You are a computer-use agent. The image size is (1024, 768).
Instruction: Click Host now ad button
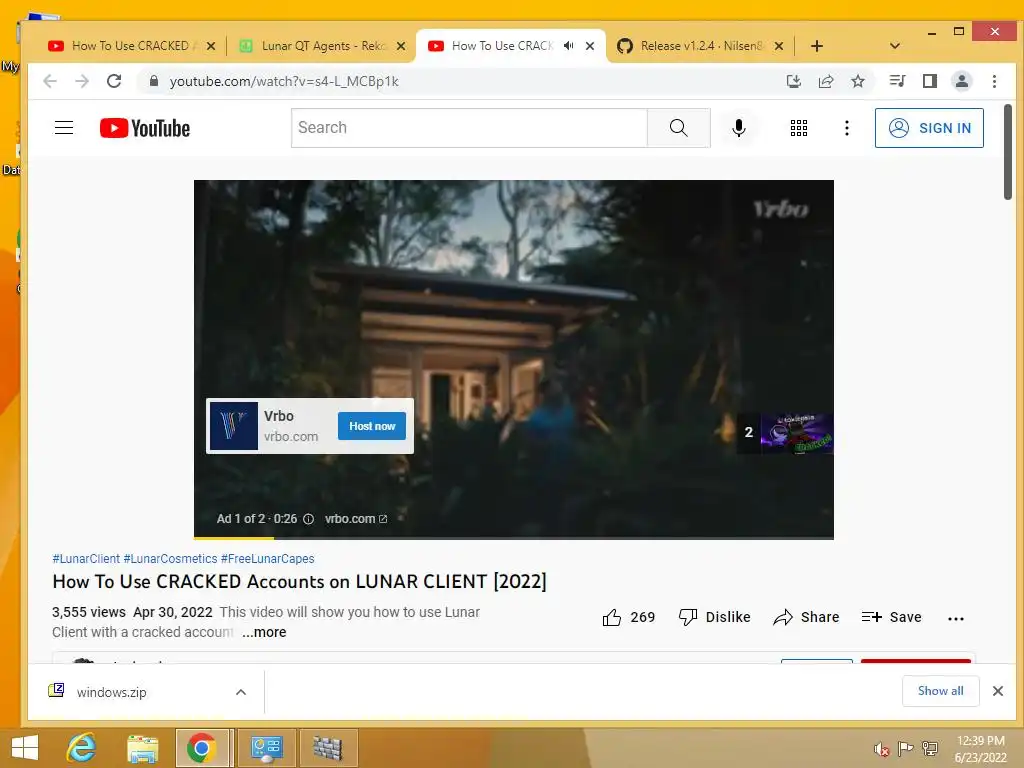[372, 426]
